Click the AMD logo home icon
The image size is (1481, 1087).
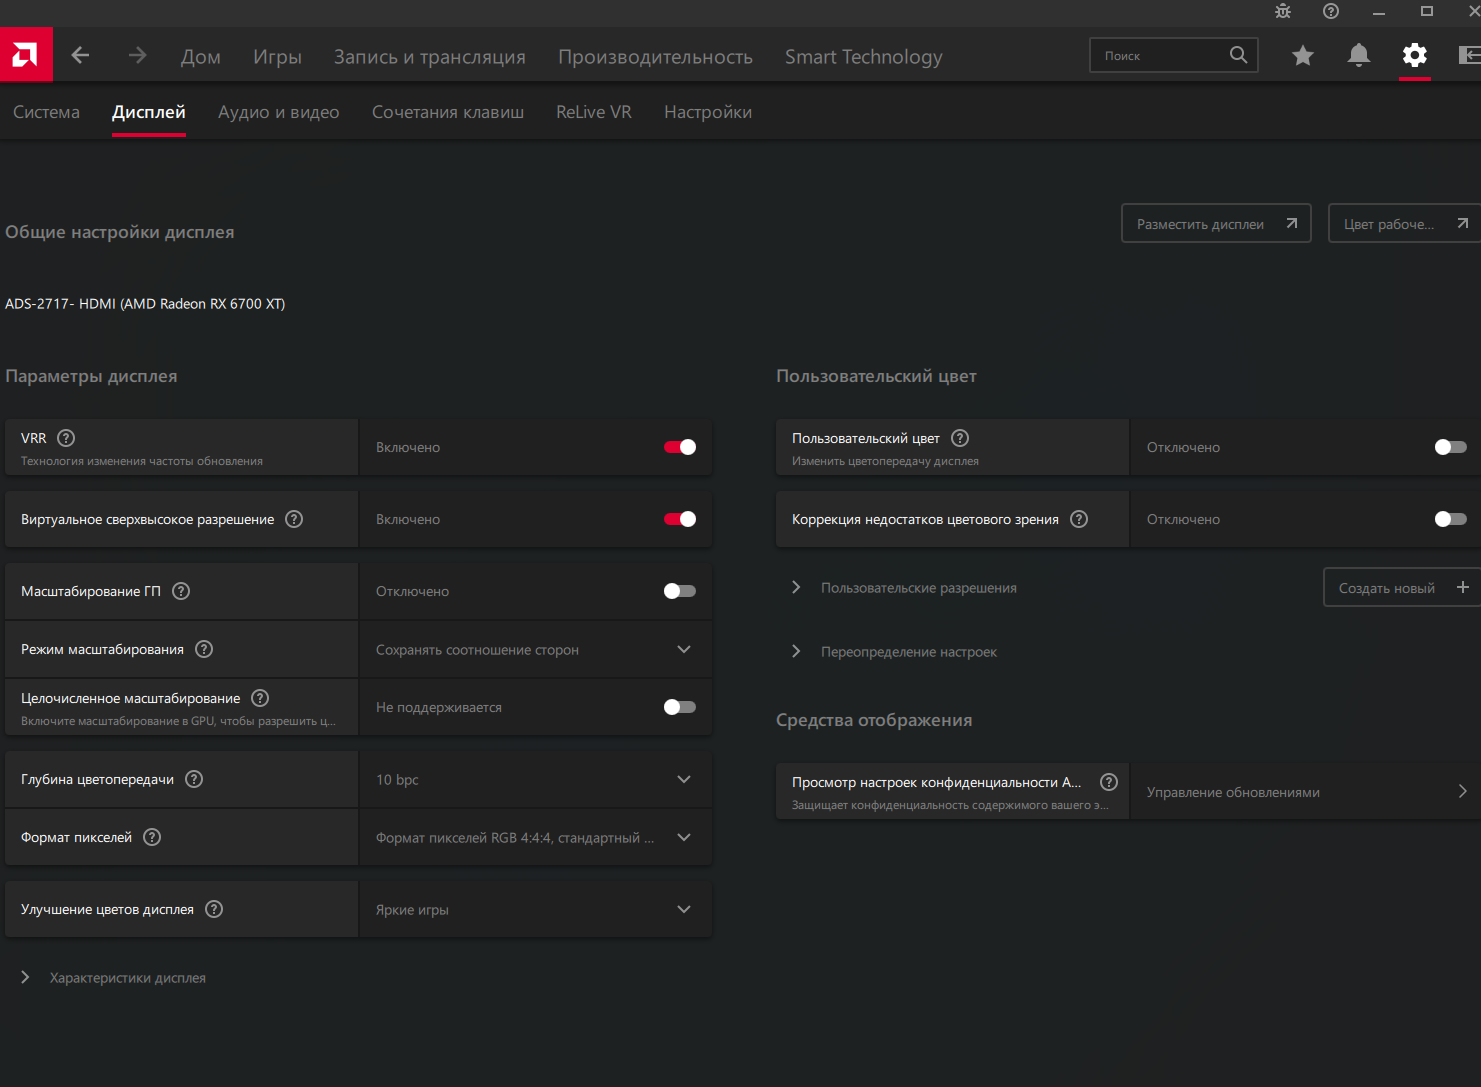[x=26, y=55]
